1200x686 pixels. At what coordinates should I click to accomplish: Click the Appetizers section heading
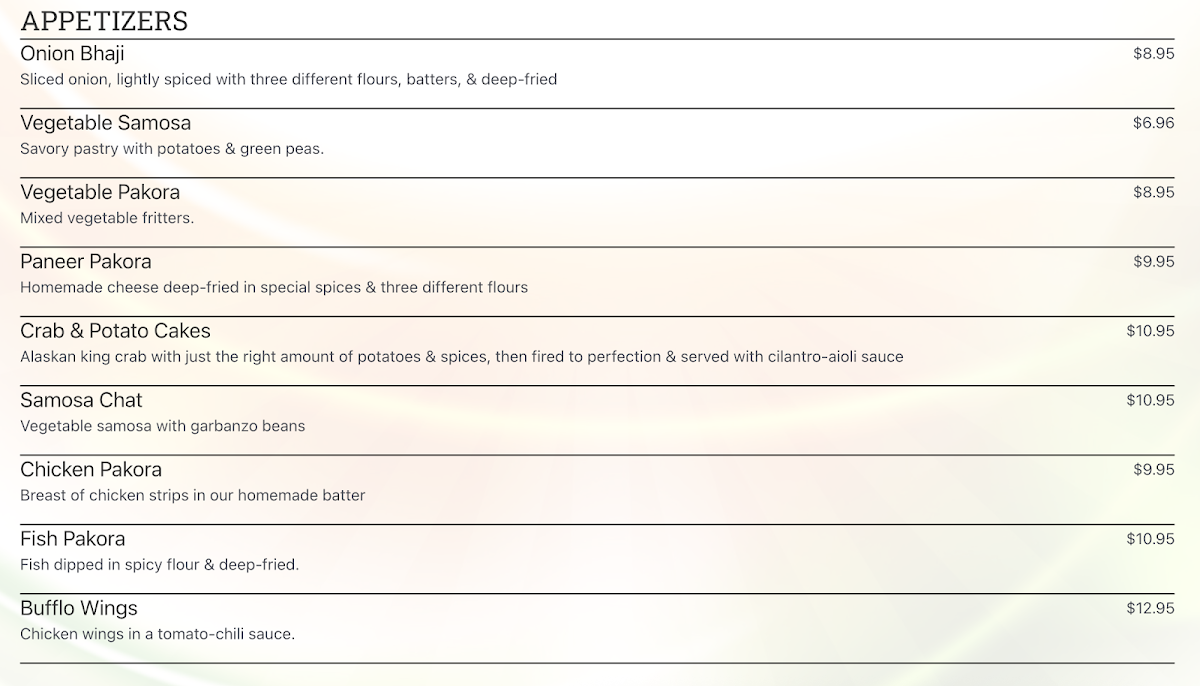coord(104,21)
